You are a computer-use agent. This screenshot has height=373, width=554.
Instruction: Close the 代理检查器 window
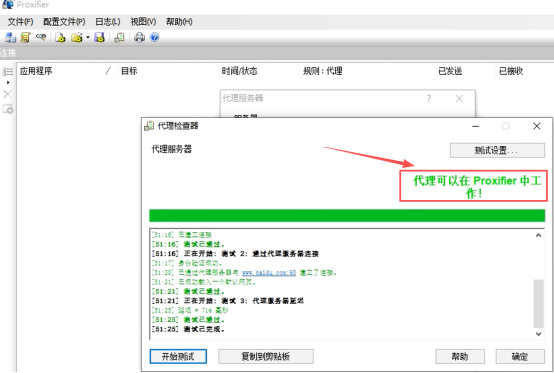[x=537, y=126]
